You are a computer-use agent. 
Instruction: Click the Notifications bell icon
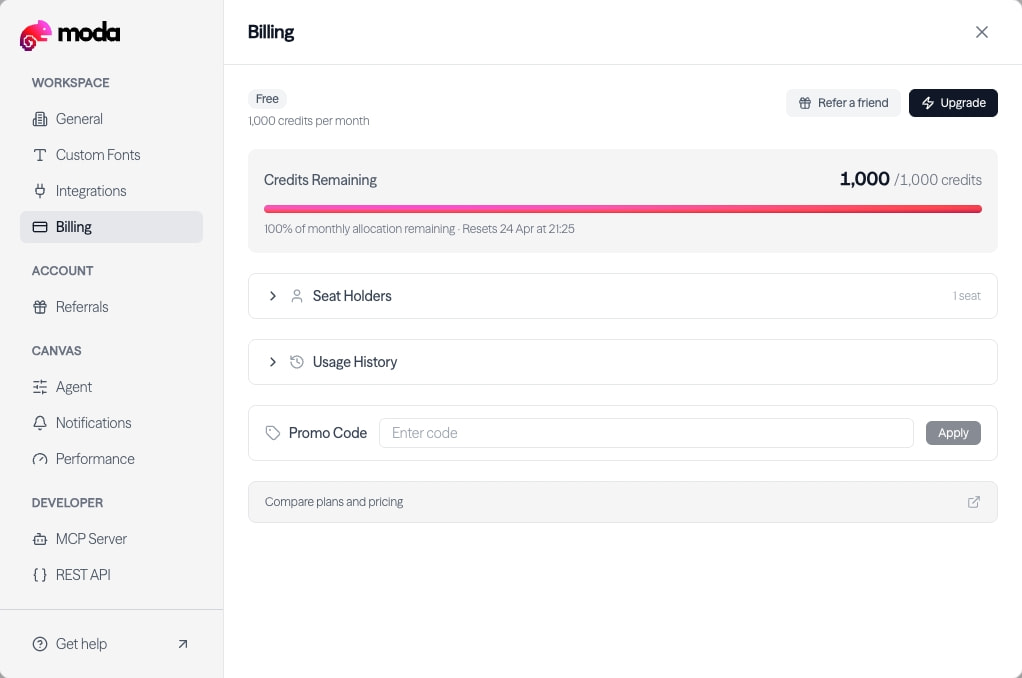[40, 423]
